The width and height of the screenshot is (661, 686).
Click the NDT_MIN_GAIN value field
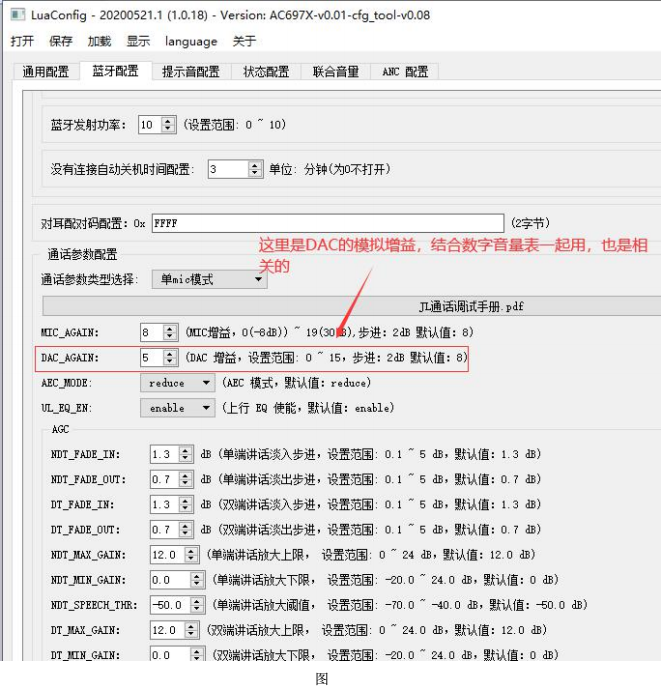click(170, 580)
